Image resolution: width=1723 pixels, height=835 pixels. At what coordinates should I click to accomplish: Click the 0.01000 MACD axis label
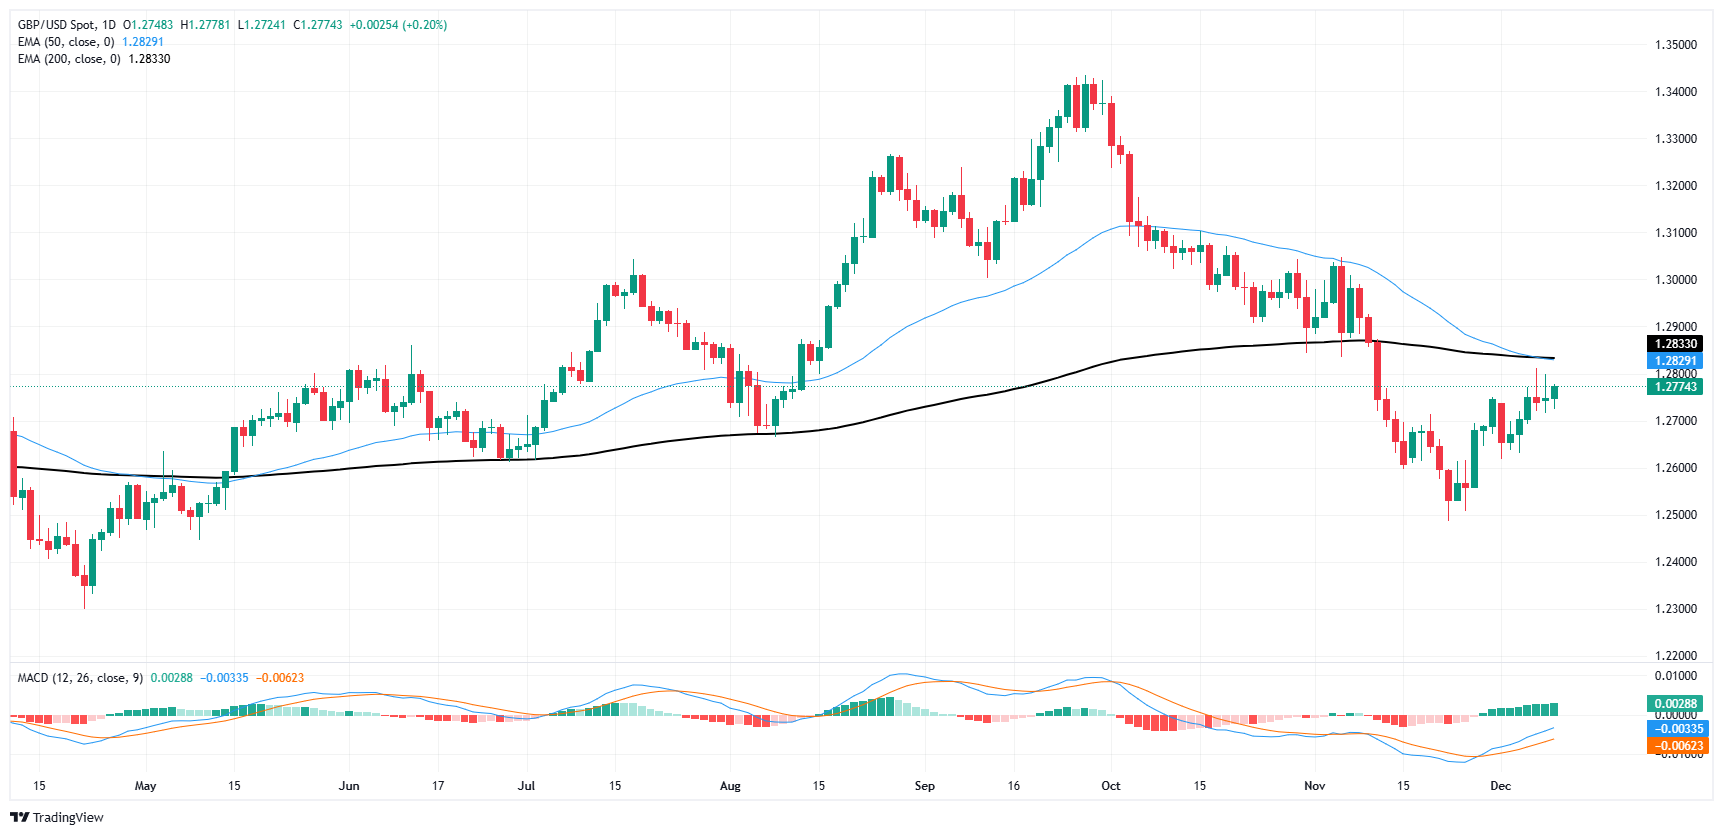(x=1675, y=676)
